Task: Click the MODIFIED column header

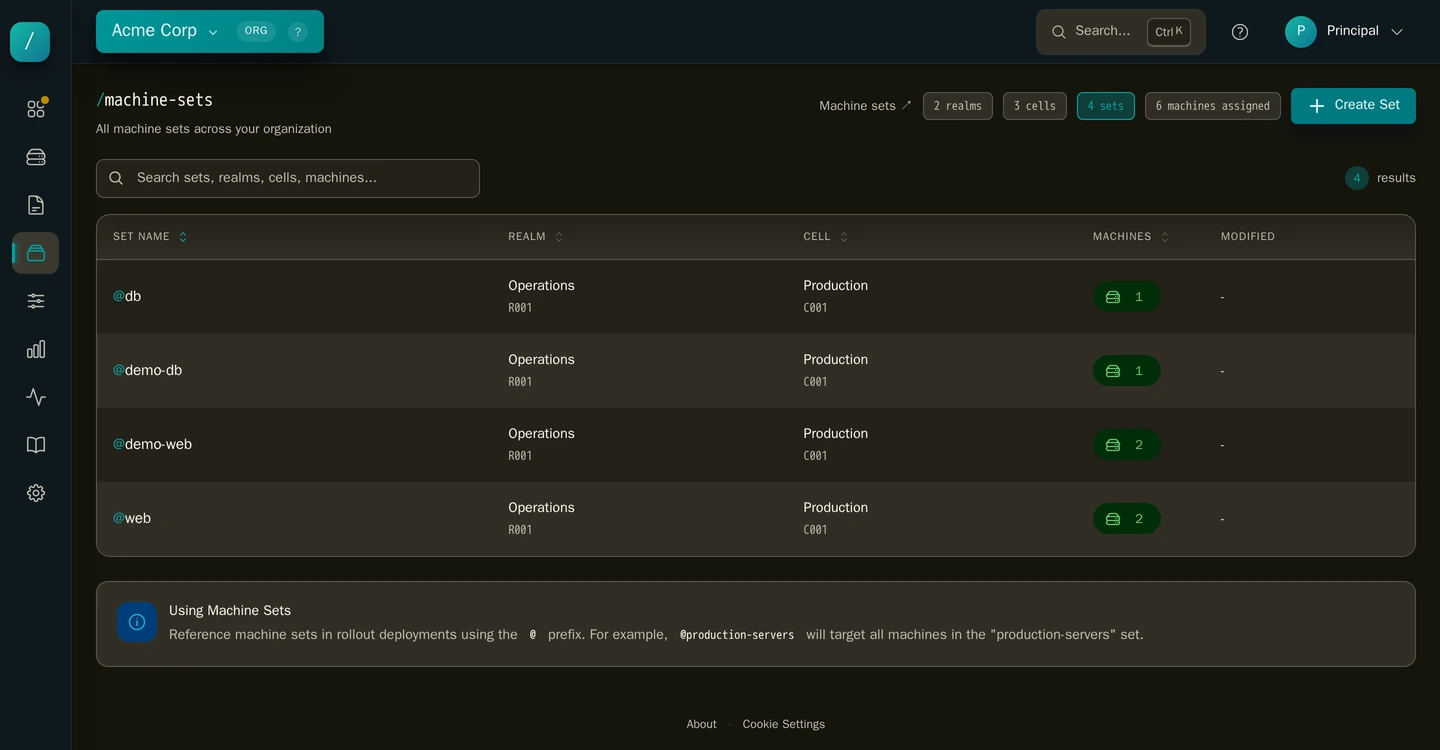Action: 1248,237
